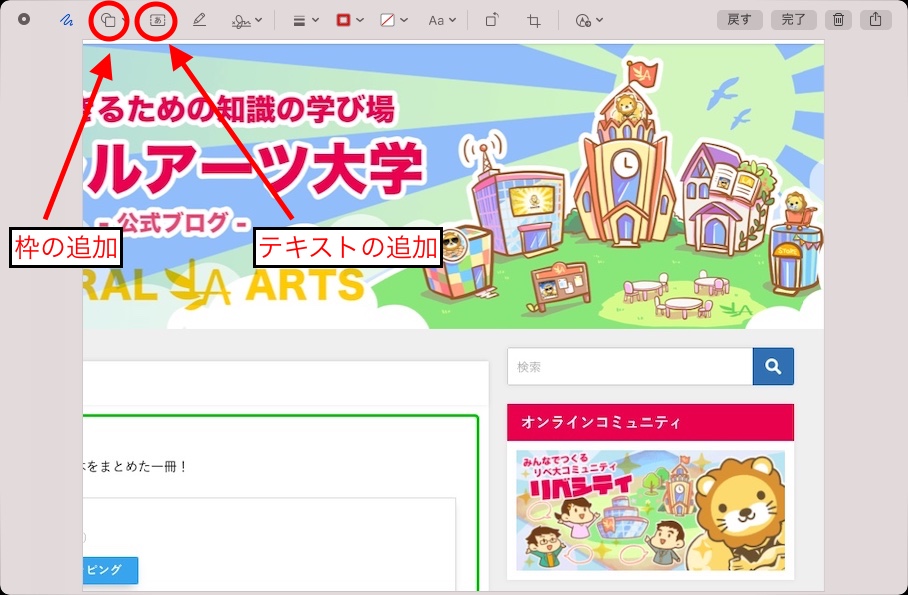This screenshot has width=908, height=595.
Task: Expand the Shape Style line thickness dropdown arrow
Action: [x=316, y=20]
